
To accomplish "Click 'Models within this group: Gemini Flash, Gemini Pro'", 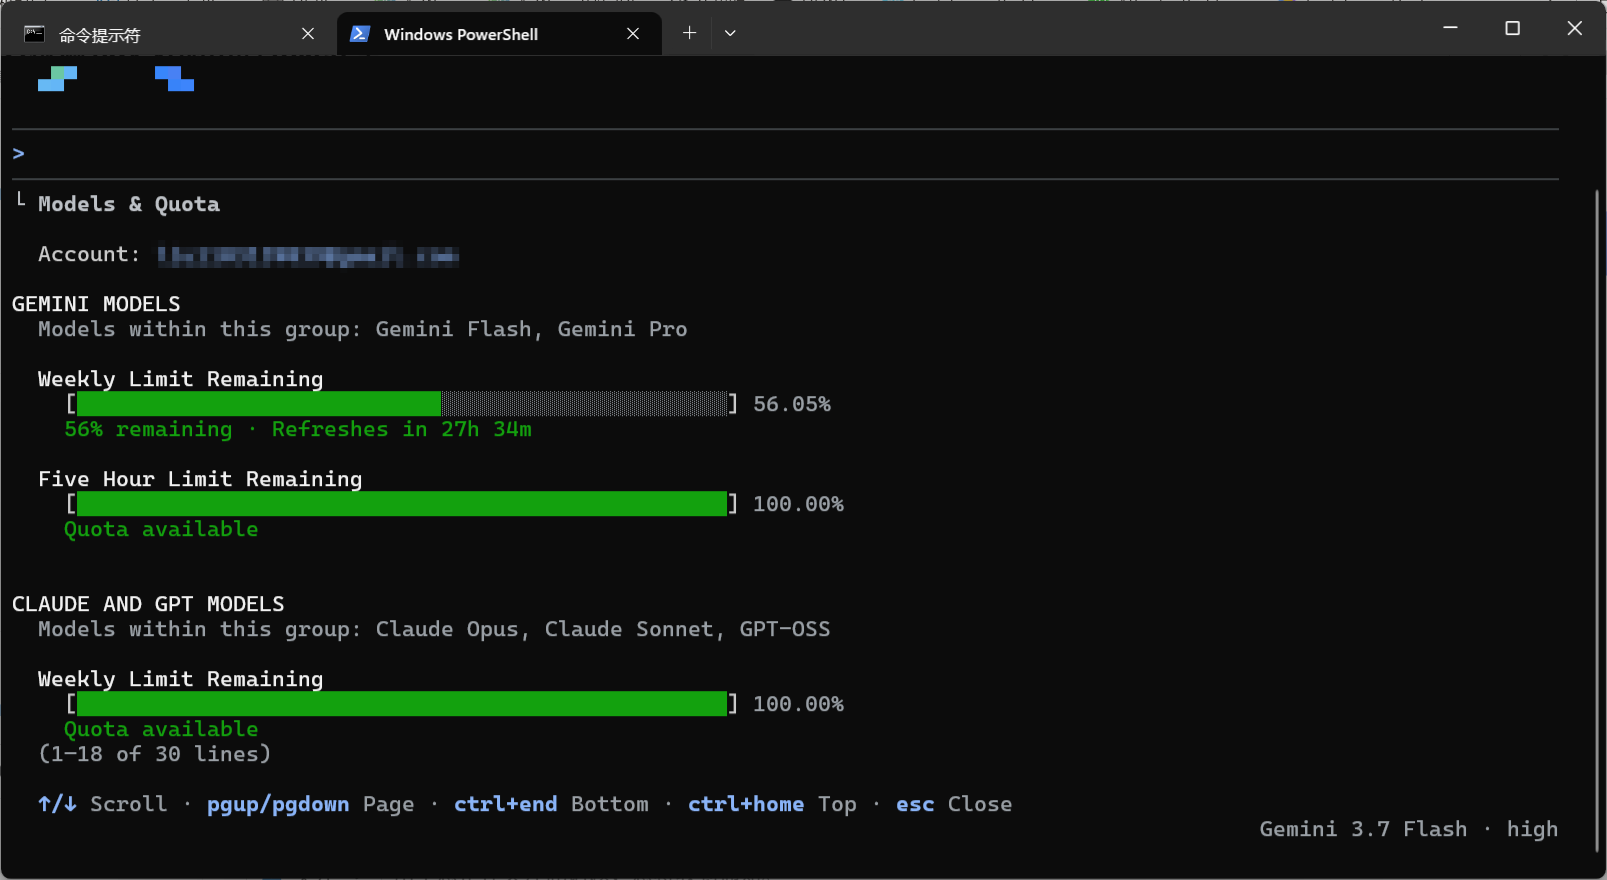I will pyautogui.click(x=363, y=329).
